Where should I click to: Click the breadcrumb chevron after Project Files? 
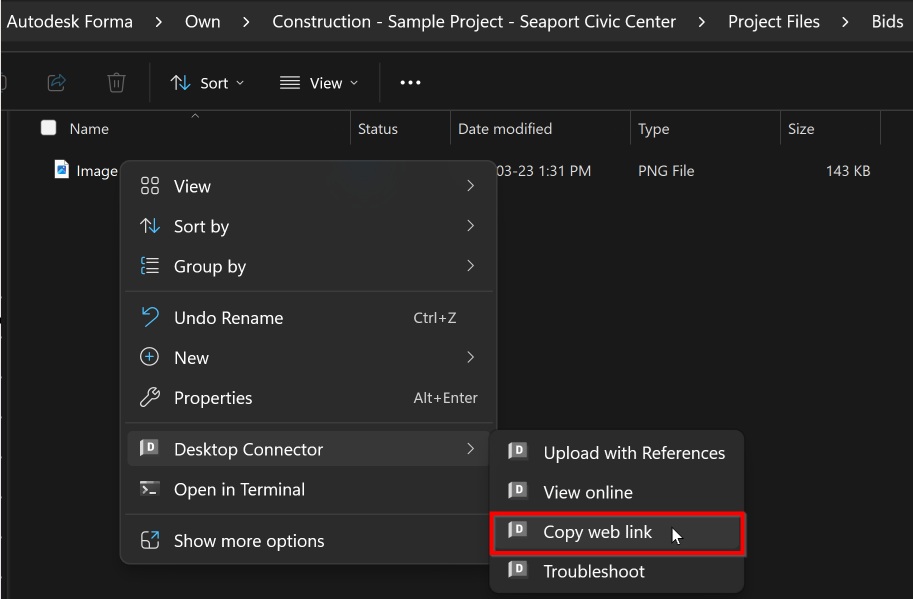(845, 22)
